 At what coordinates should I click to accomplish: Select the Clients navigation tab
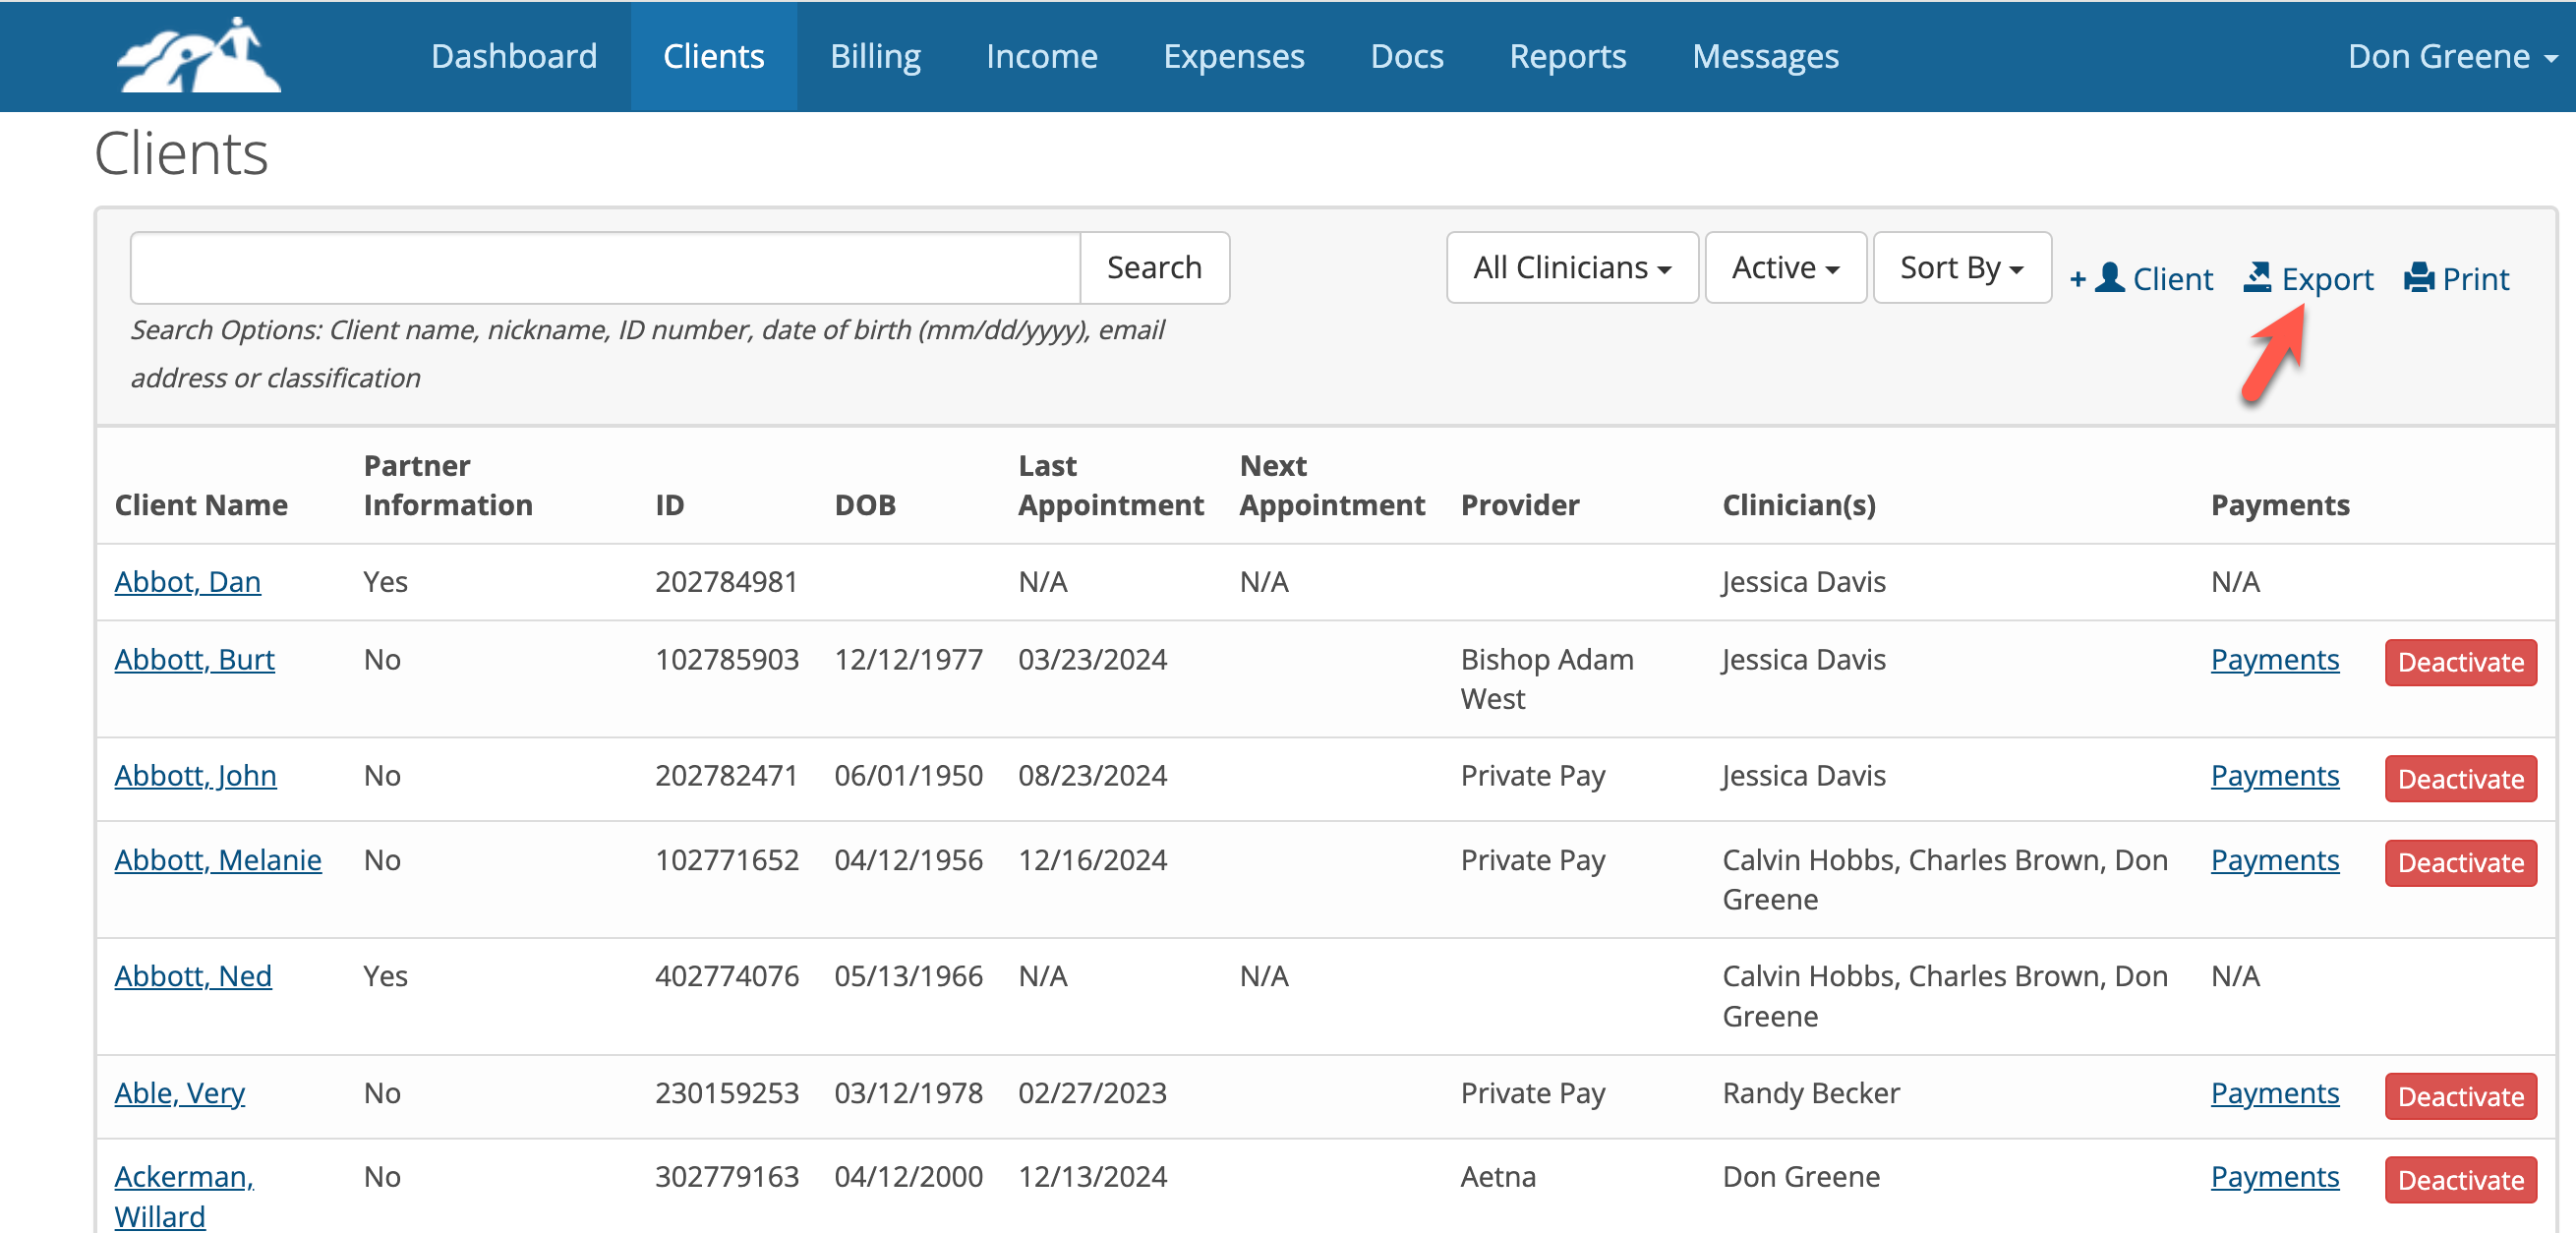pyautogui.click(x=713, y=56)
